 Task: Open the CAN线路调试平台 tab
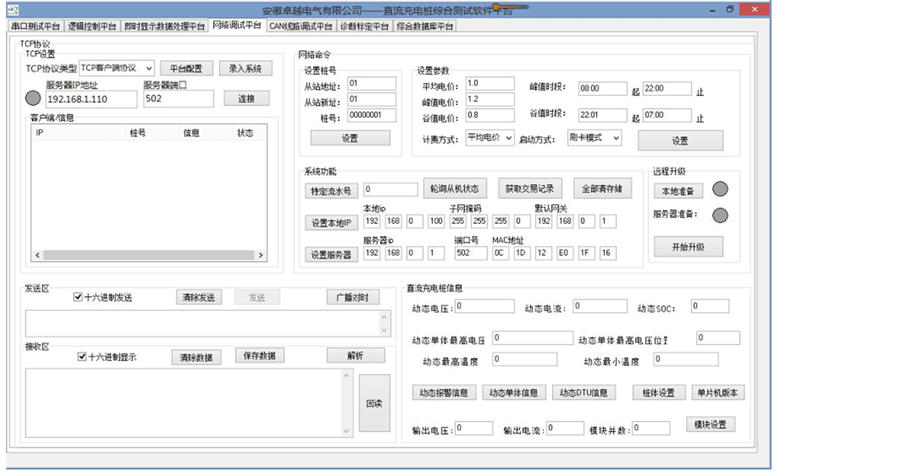coord(299,26)
